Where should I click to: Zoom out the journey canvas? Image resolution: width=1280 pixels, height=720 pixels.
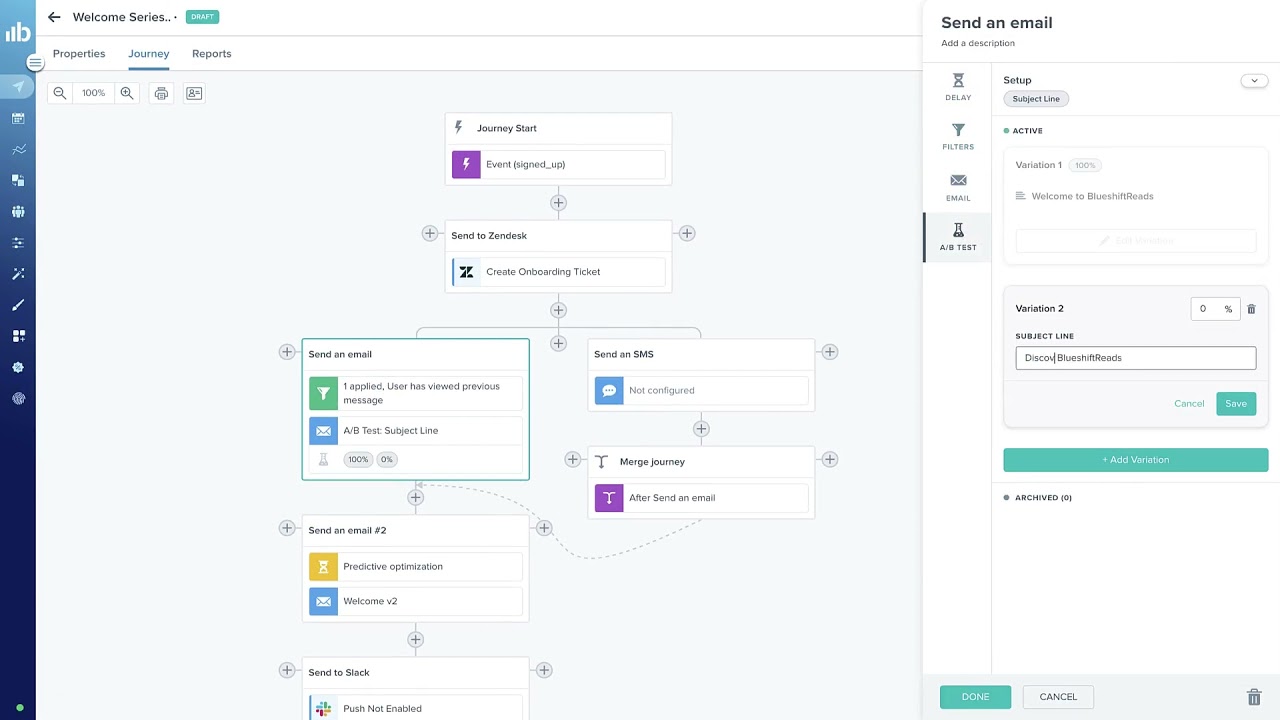[60, 93]
